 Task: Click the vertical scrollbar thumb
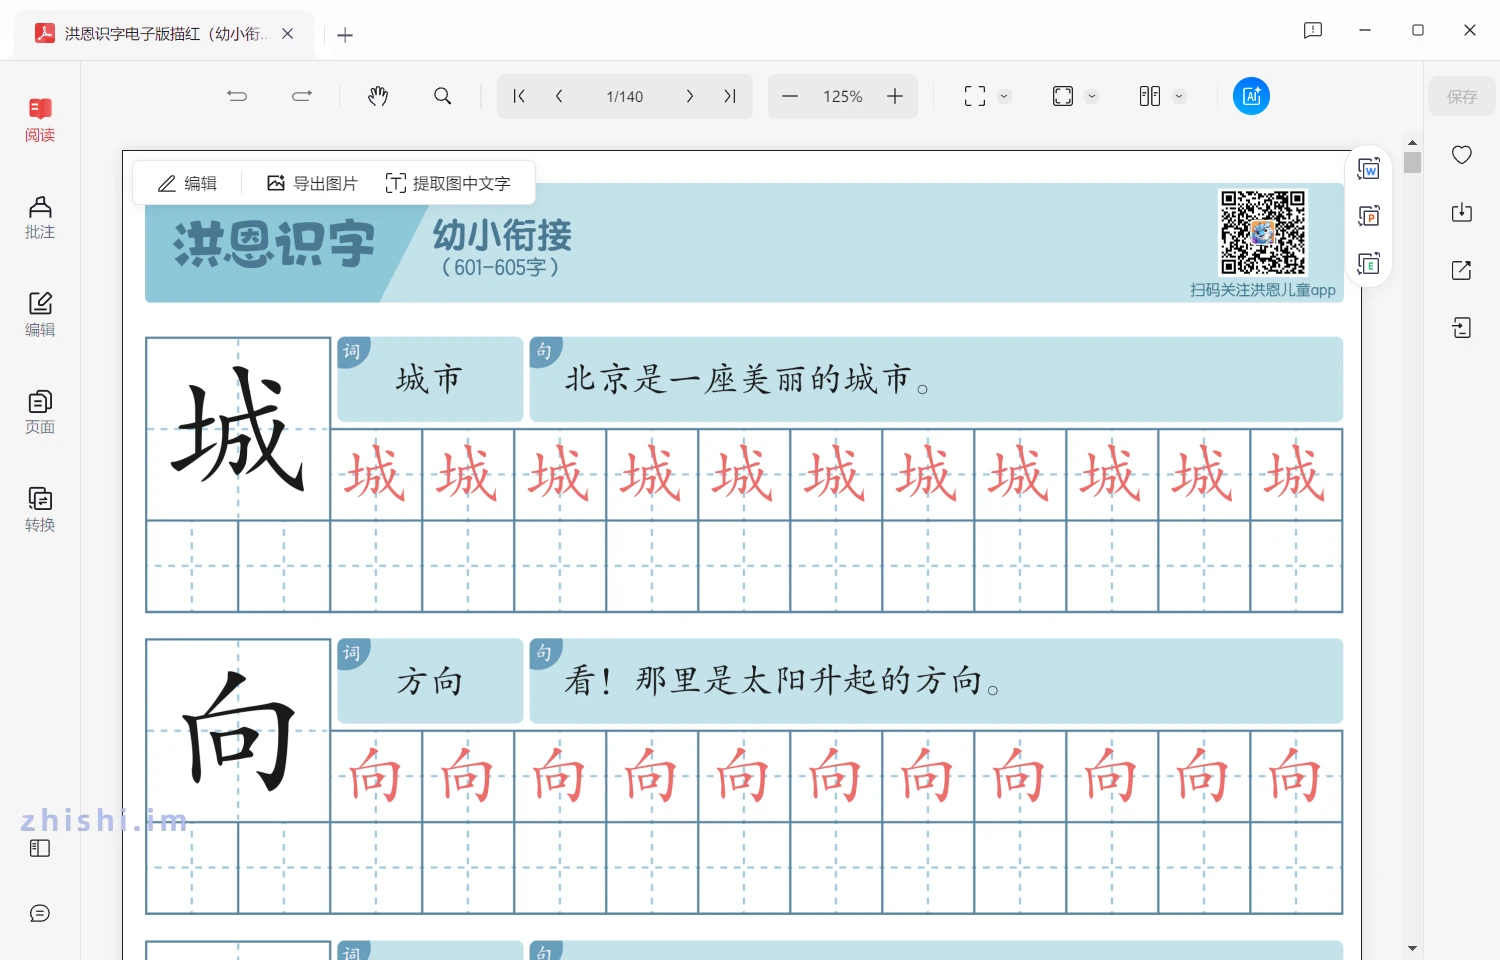point(1412,163)
